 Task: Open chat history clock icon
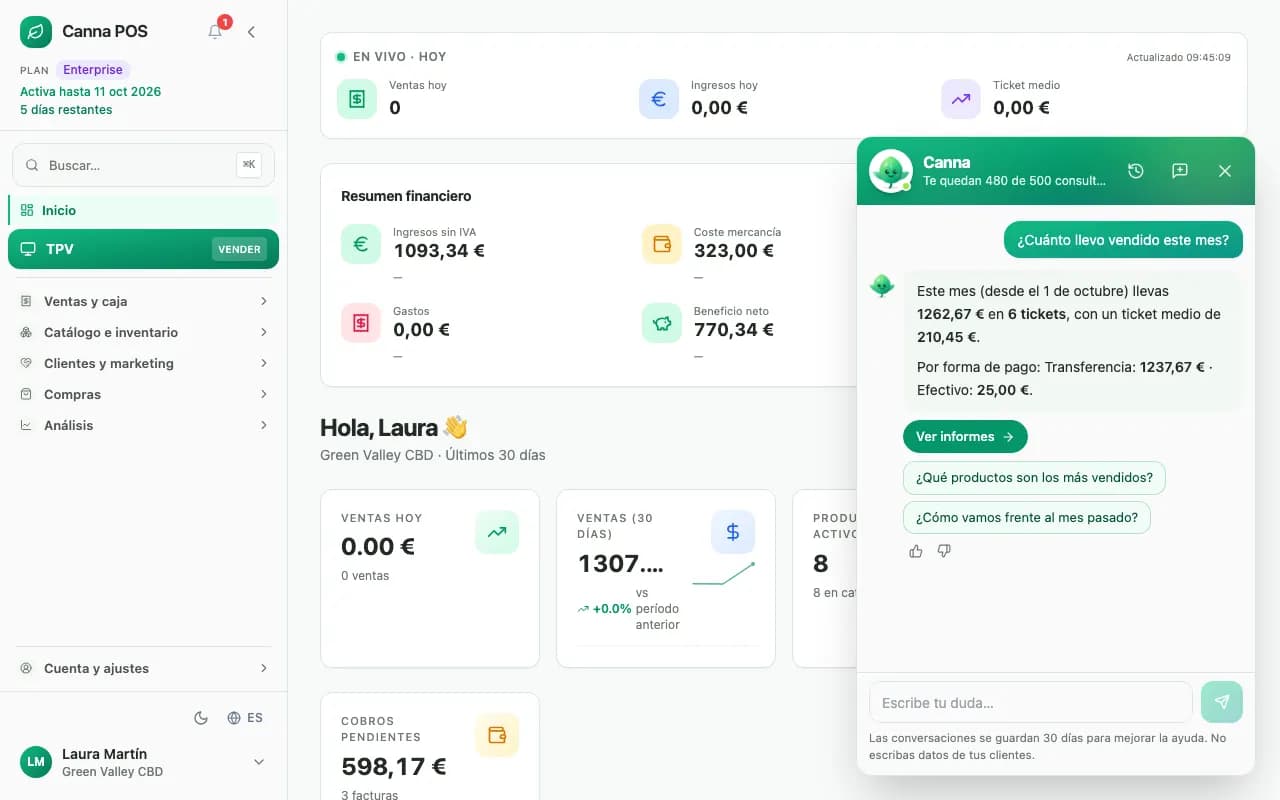click(1136, 171)
